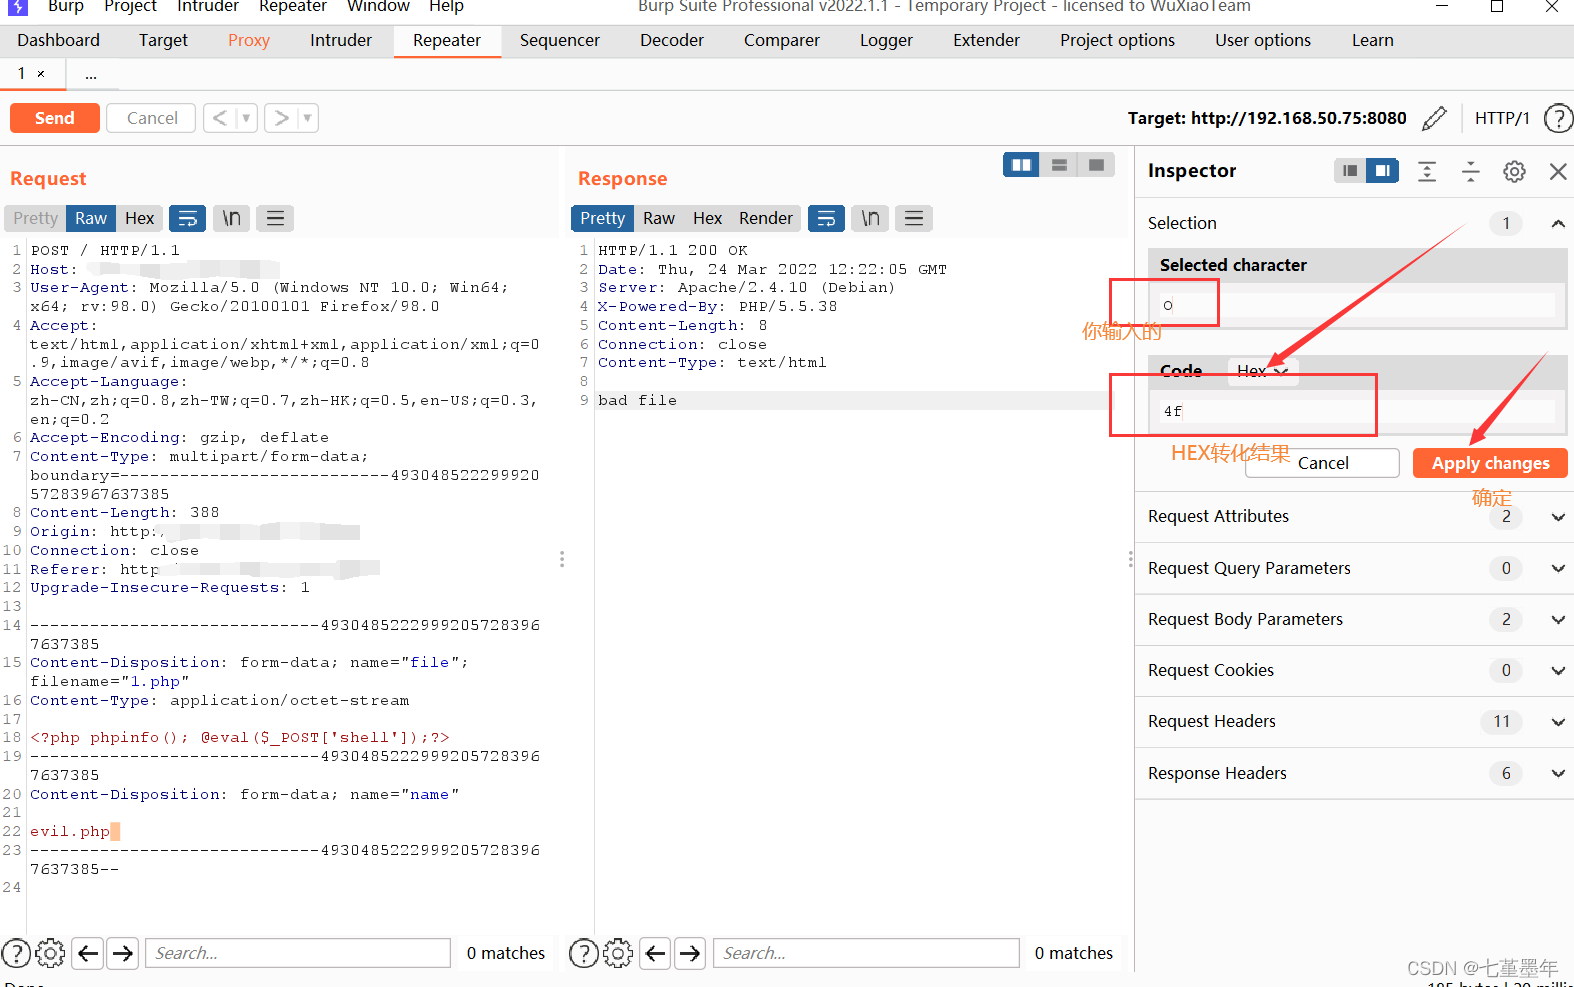Send the Repeater request
This screenshot has width=1574, height=987.
pos(55,118)
